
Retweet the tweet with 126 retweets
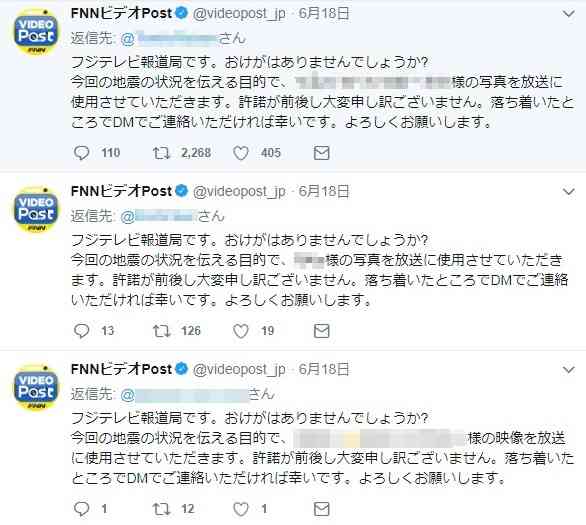161,331
